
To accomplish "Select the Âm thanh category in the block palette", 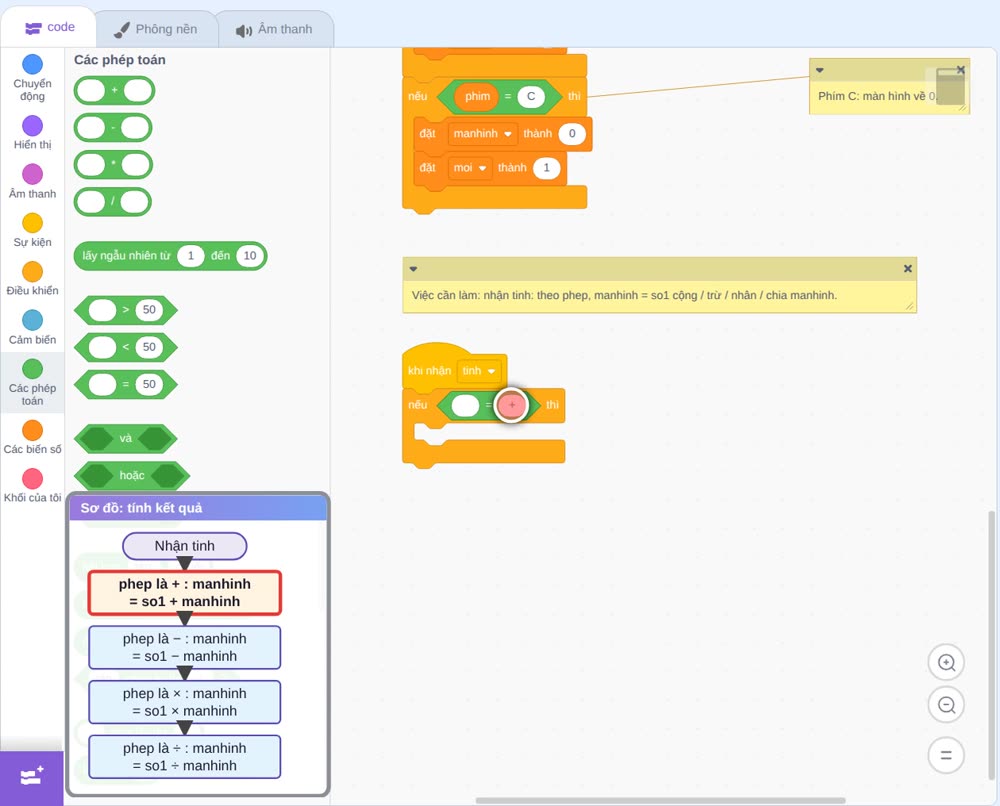I will click(32, 182).
